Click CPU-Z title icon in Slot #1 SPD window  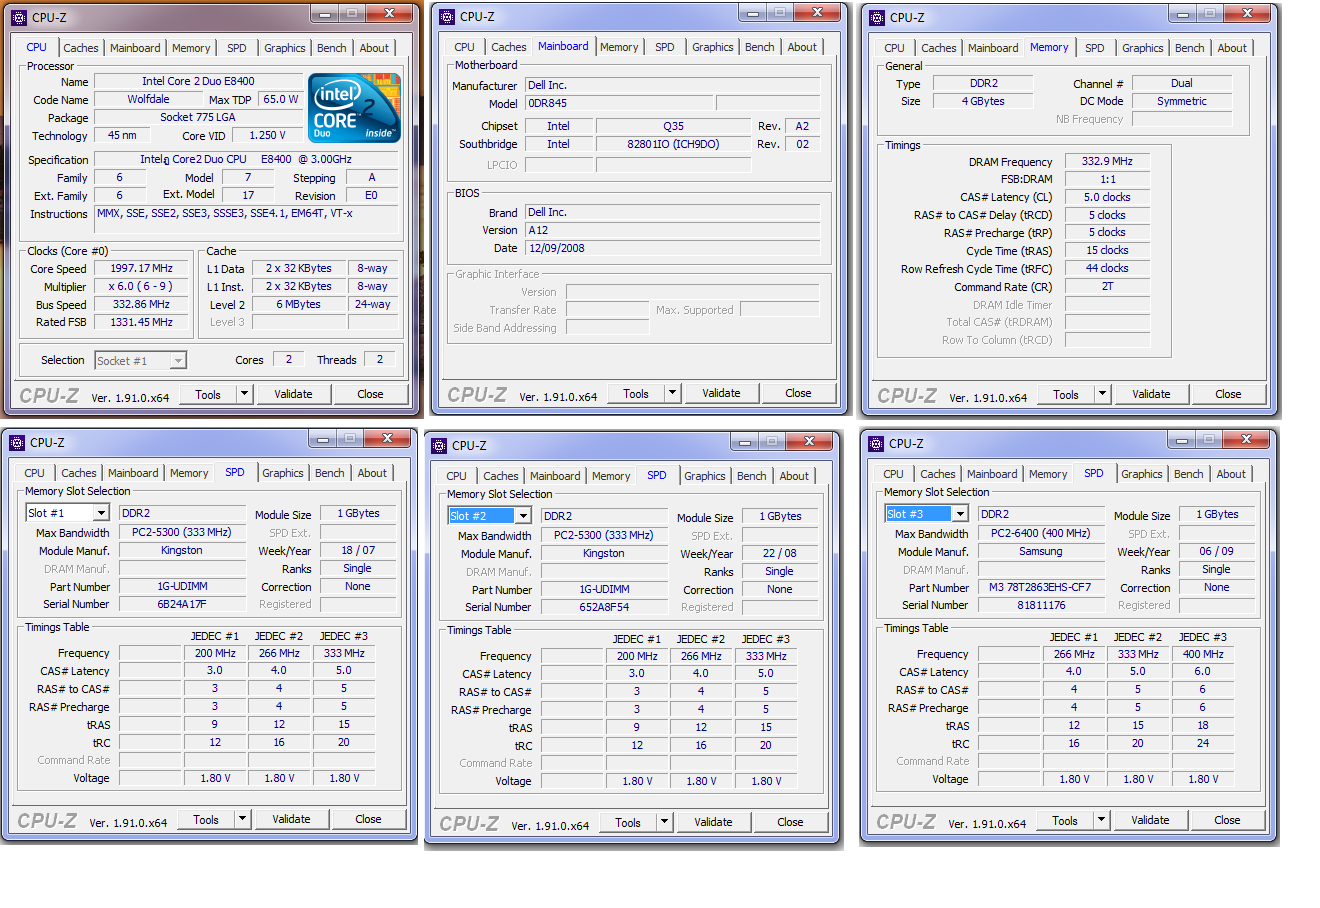(x=17, y=442)
